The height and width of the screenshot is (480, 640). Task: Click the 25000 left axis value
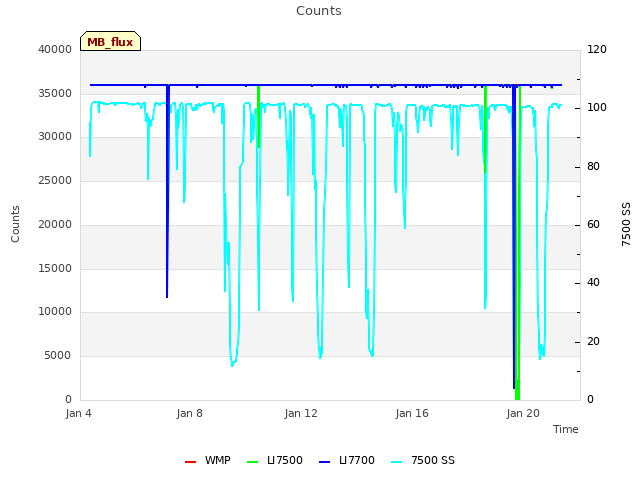point(55,180)
